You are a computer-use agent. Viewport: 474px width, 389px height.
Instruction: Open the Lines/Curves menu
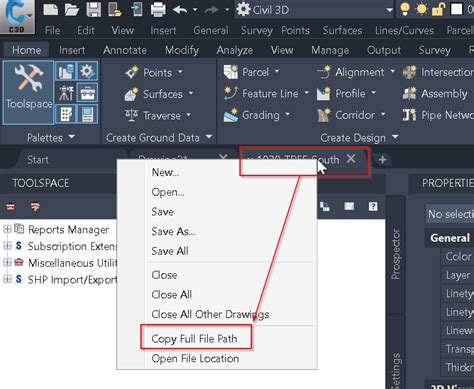point(404,31)
